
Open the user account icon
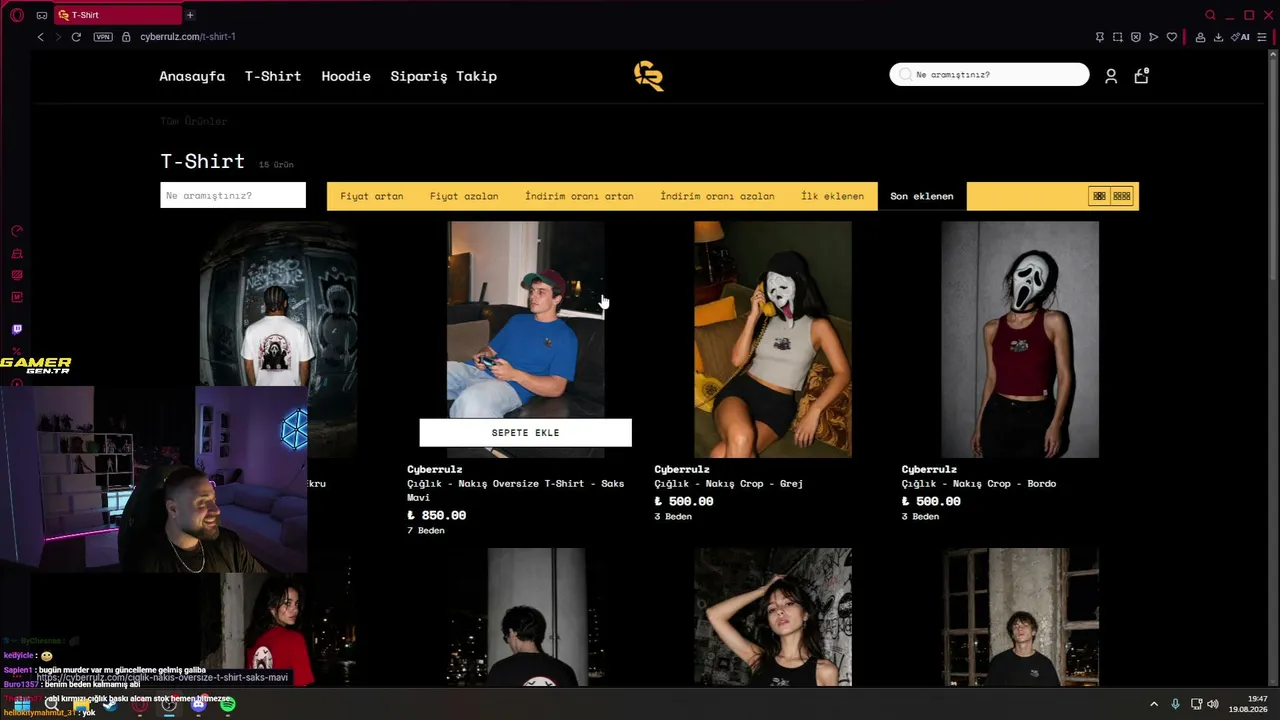point(1111,76)
